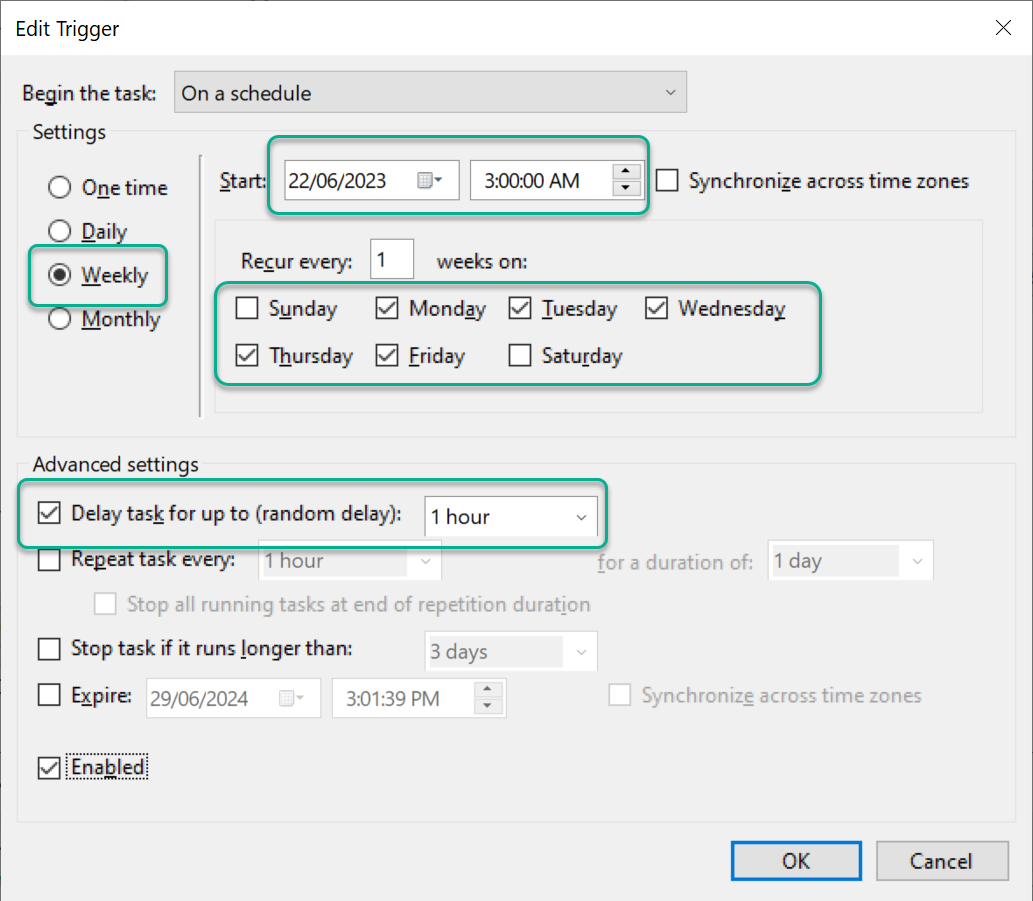Check the Saturday checkbox

[519, 356]
